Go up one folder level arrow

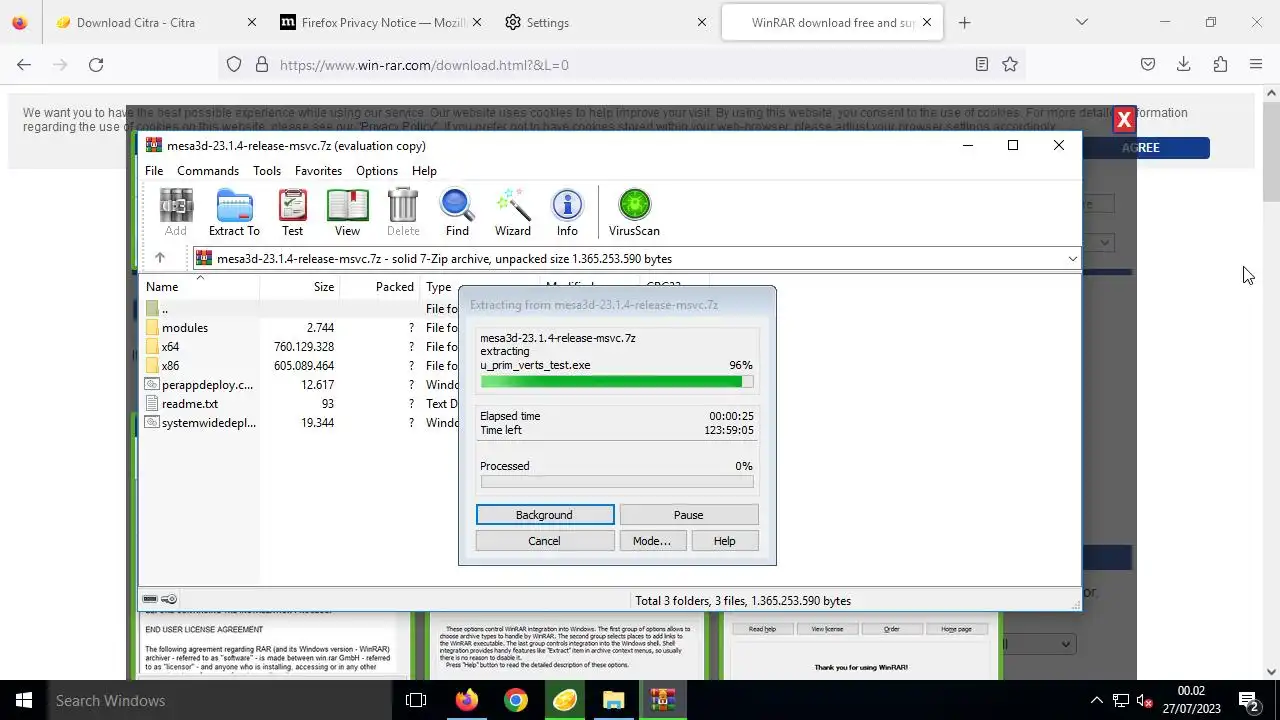pyautogui.click(x=159, y=258)
